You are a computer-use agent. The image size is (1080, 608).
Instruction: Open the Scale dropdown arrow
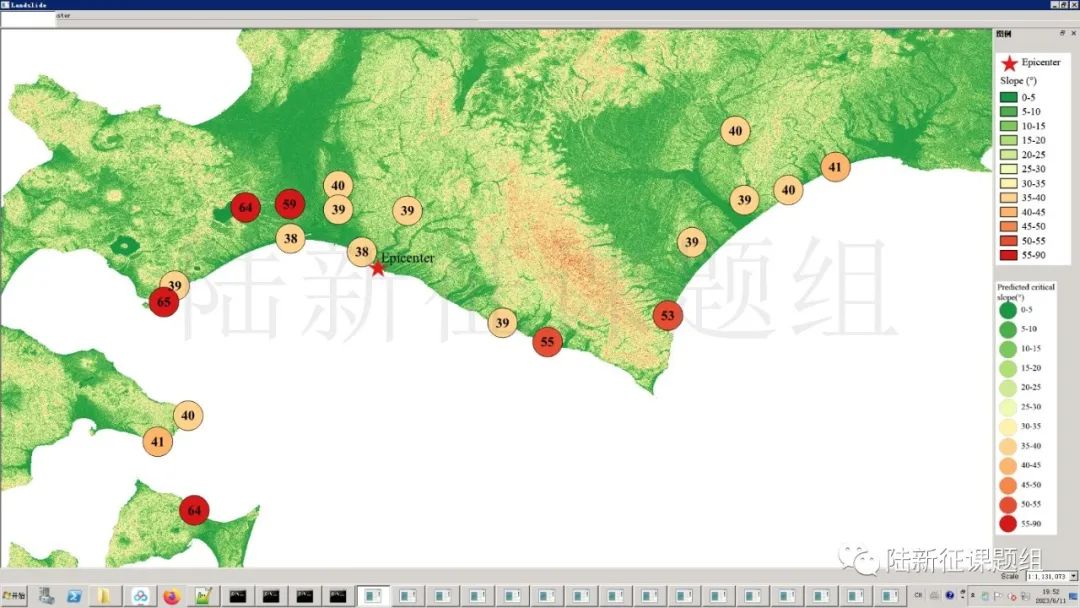[x=1073, y=576]
